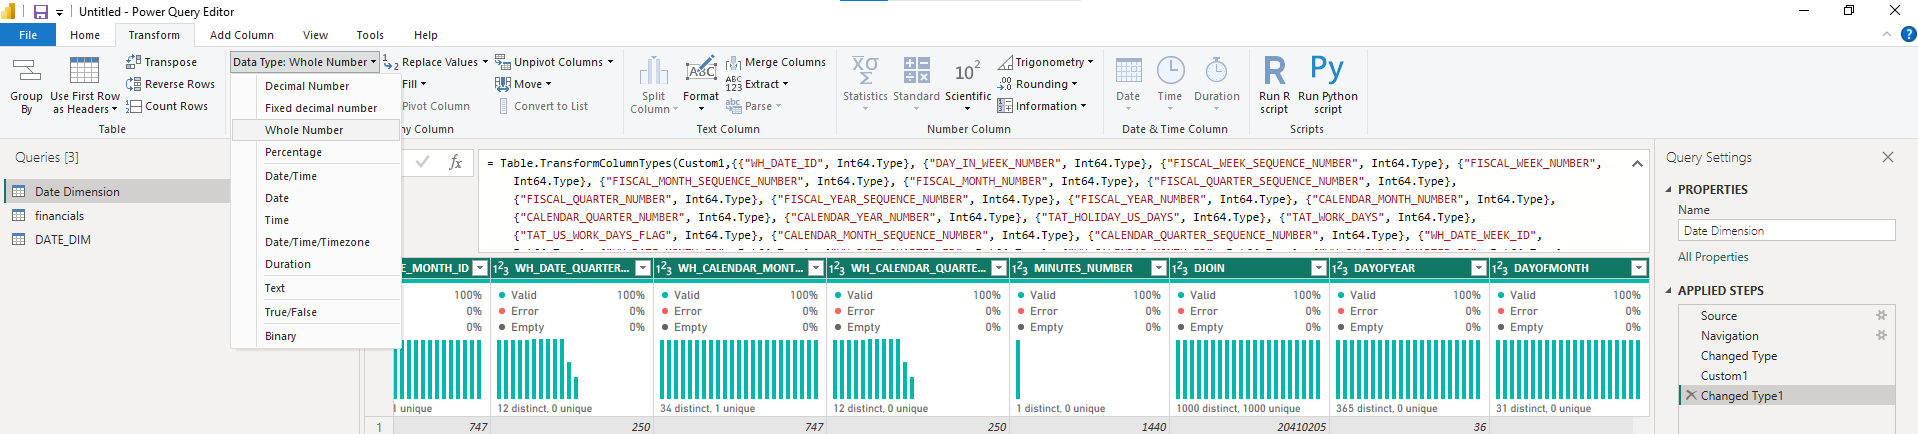Click the data type icon of DJOIN column

click(1179, 268)
